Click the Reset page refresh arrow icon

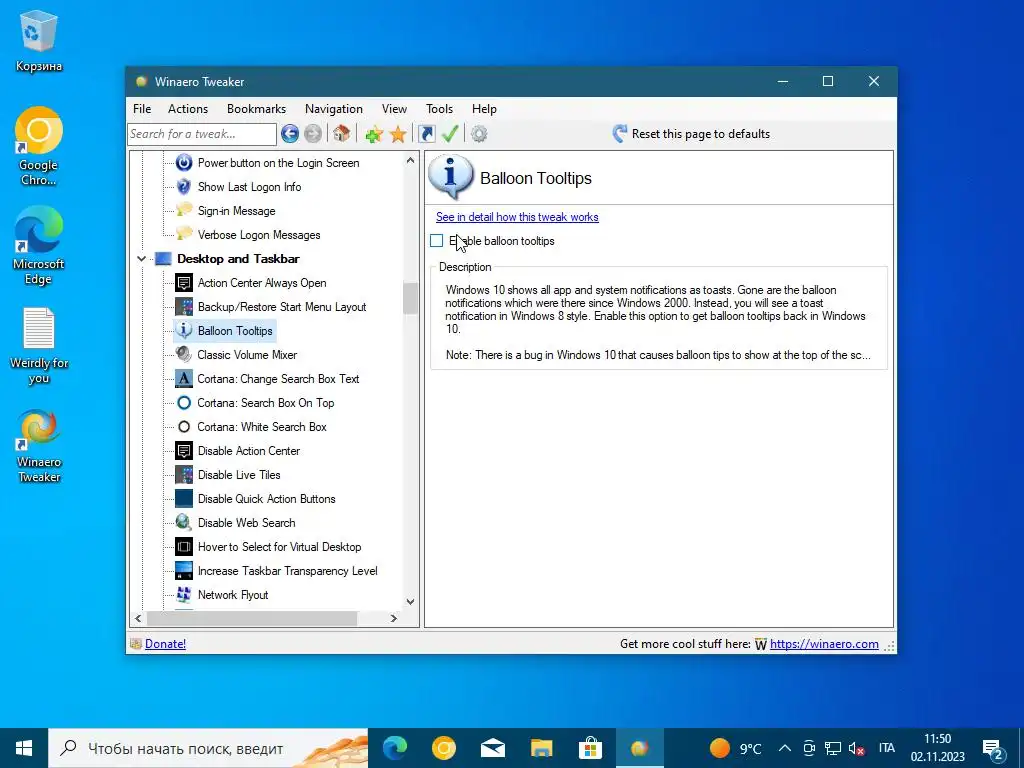point(619,134)
